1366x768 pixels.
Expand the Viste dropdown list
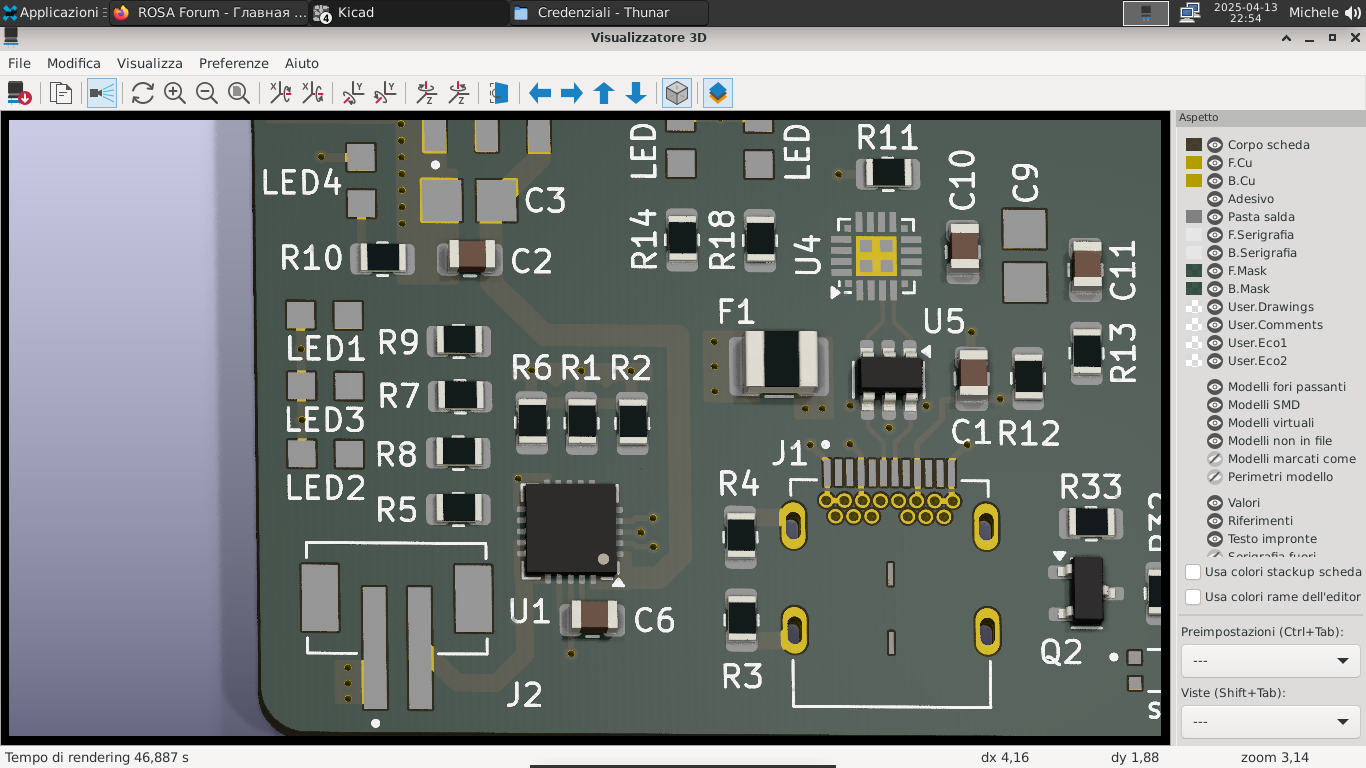(1270, 721)
